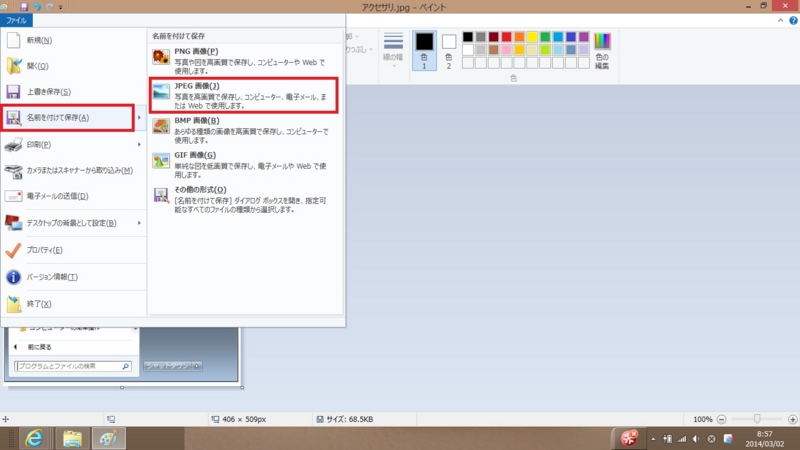Click the zoom slider handle
800x450 pixels.
point(757,419)
